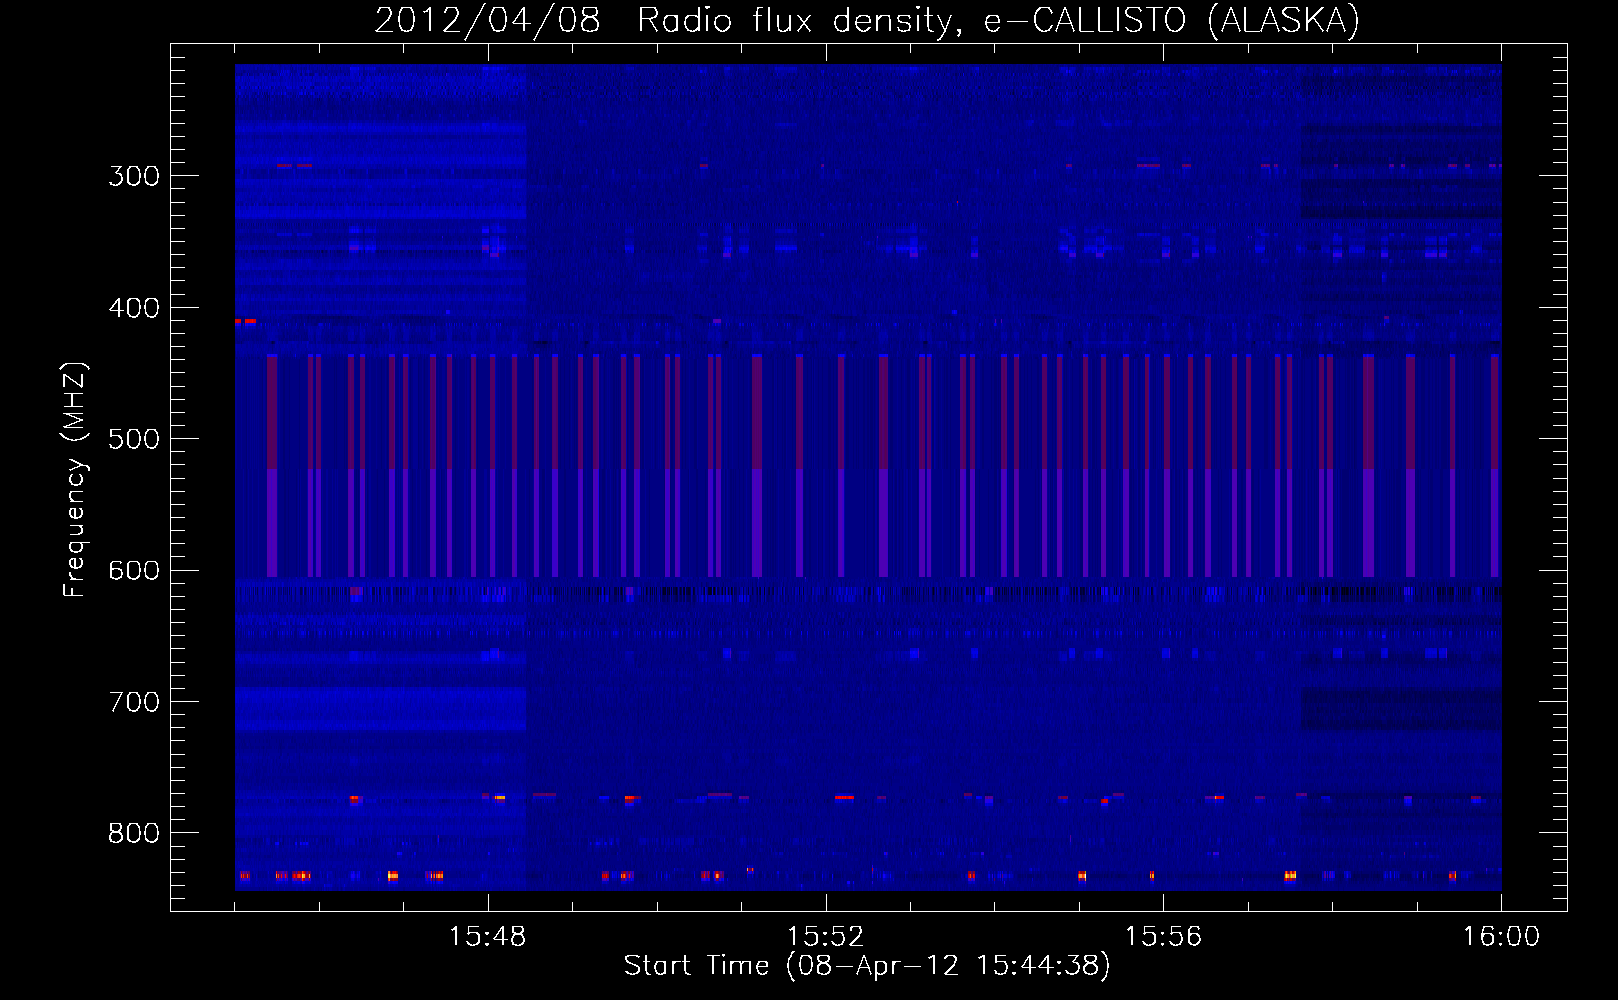Click the 800 frequency tick label

click(134, 834)
